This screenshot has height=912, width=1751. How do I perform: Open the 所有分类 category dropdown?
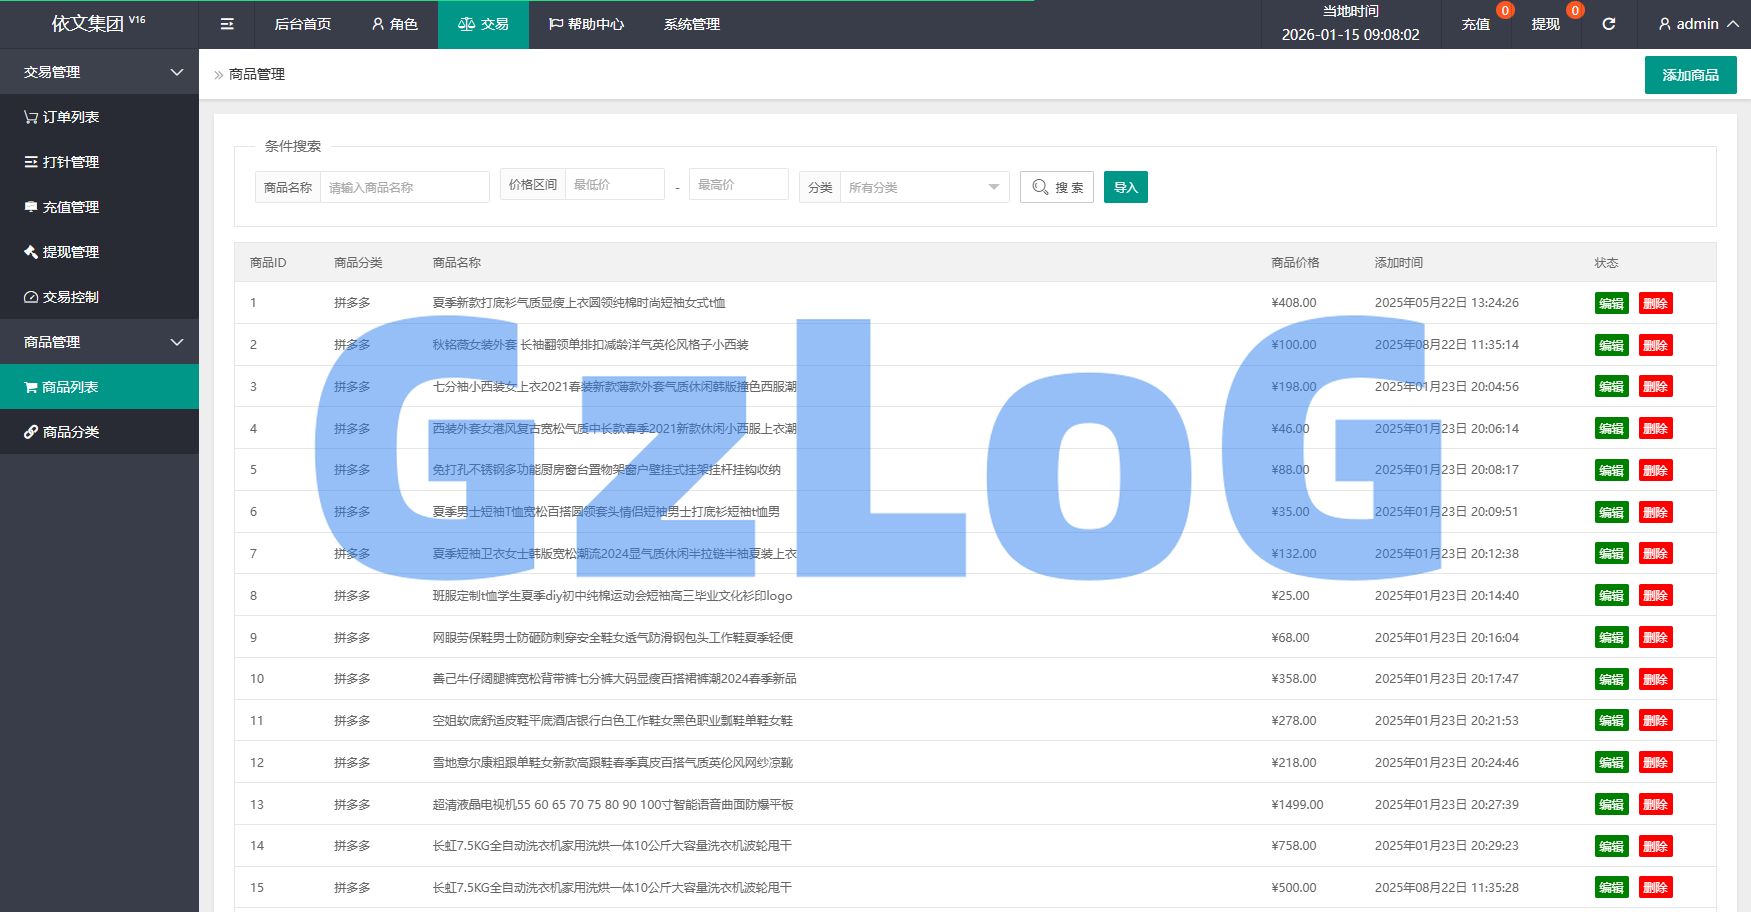(923, 187)
